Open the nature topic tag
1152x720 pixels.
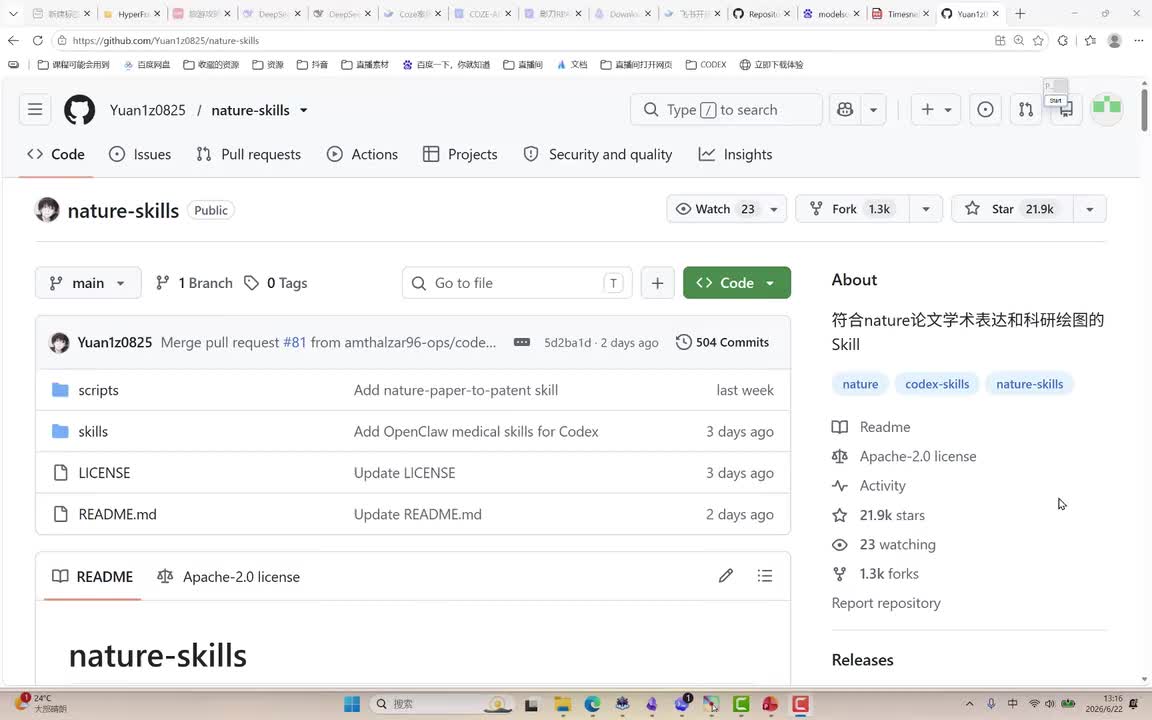(860, 384)
